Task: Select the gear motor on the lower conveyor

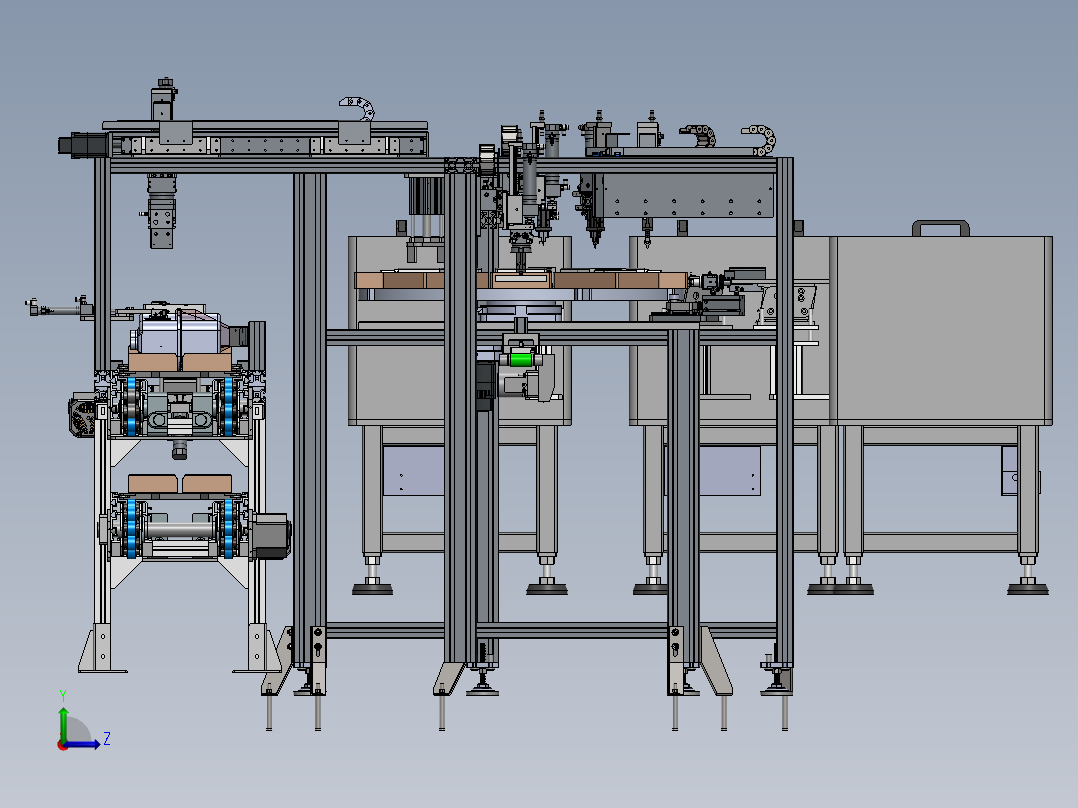Action: click(x=271, y=534)
